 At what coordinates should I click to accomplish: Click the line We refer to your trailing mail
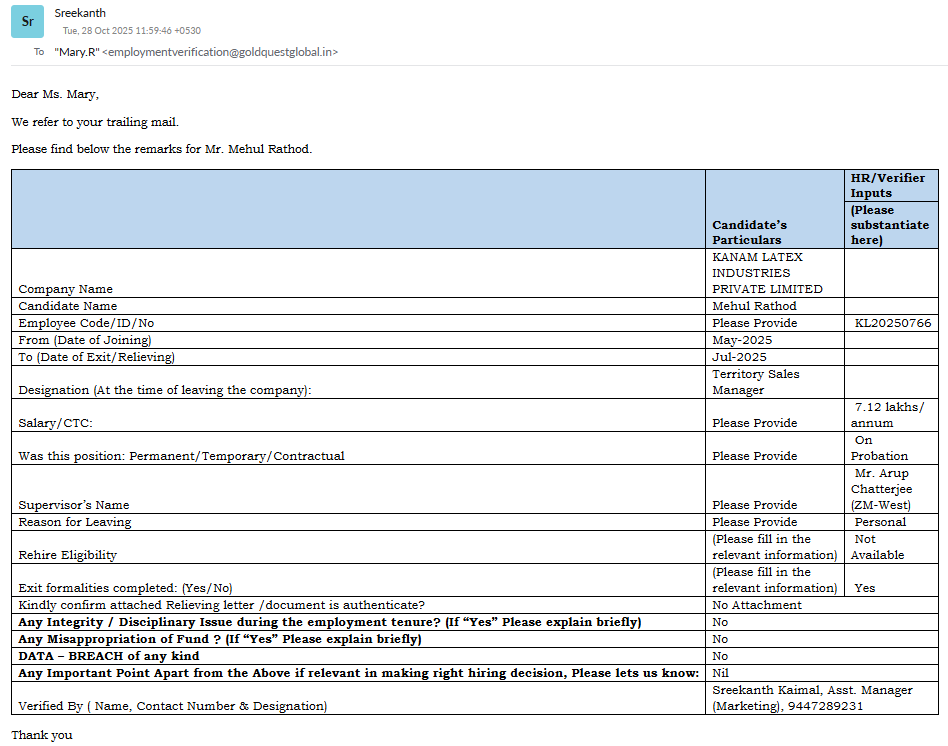[95, 122]
